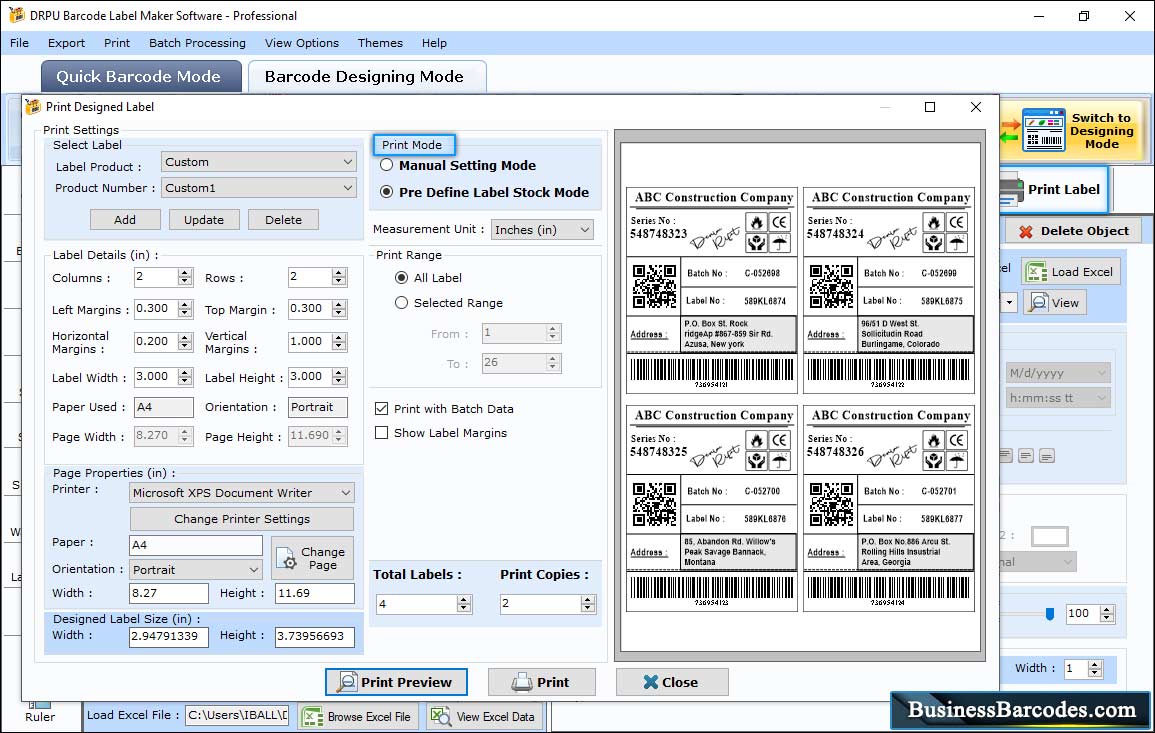Viewport: 1155px width, 733px height.
Task: Increase the Horizontal Margins stepper
Action: pyautogui.click(x=185, y=337)
